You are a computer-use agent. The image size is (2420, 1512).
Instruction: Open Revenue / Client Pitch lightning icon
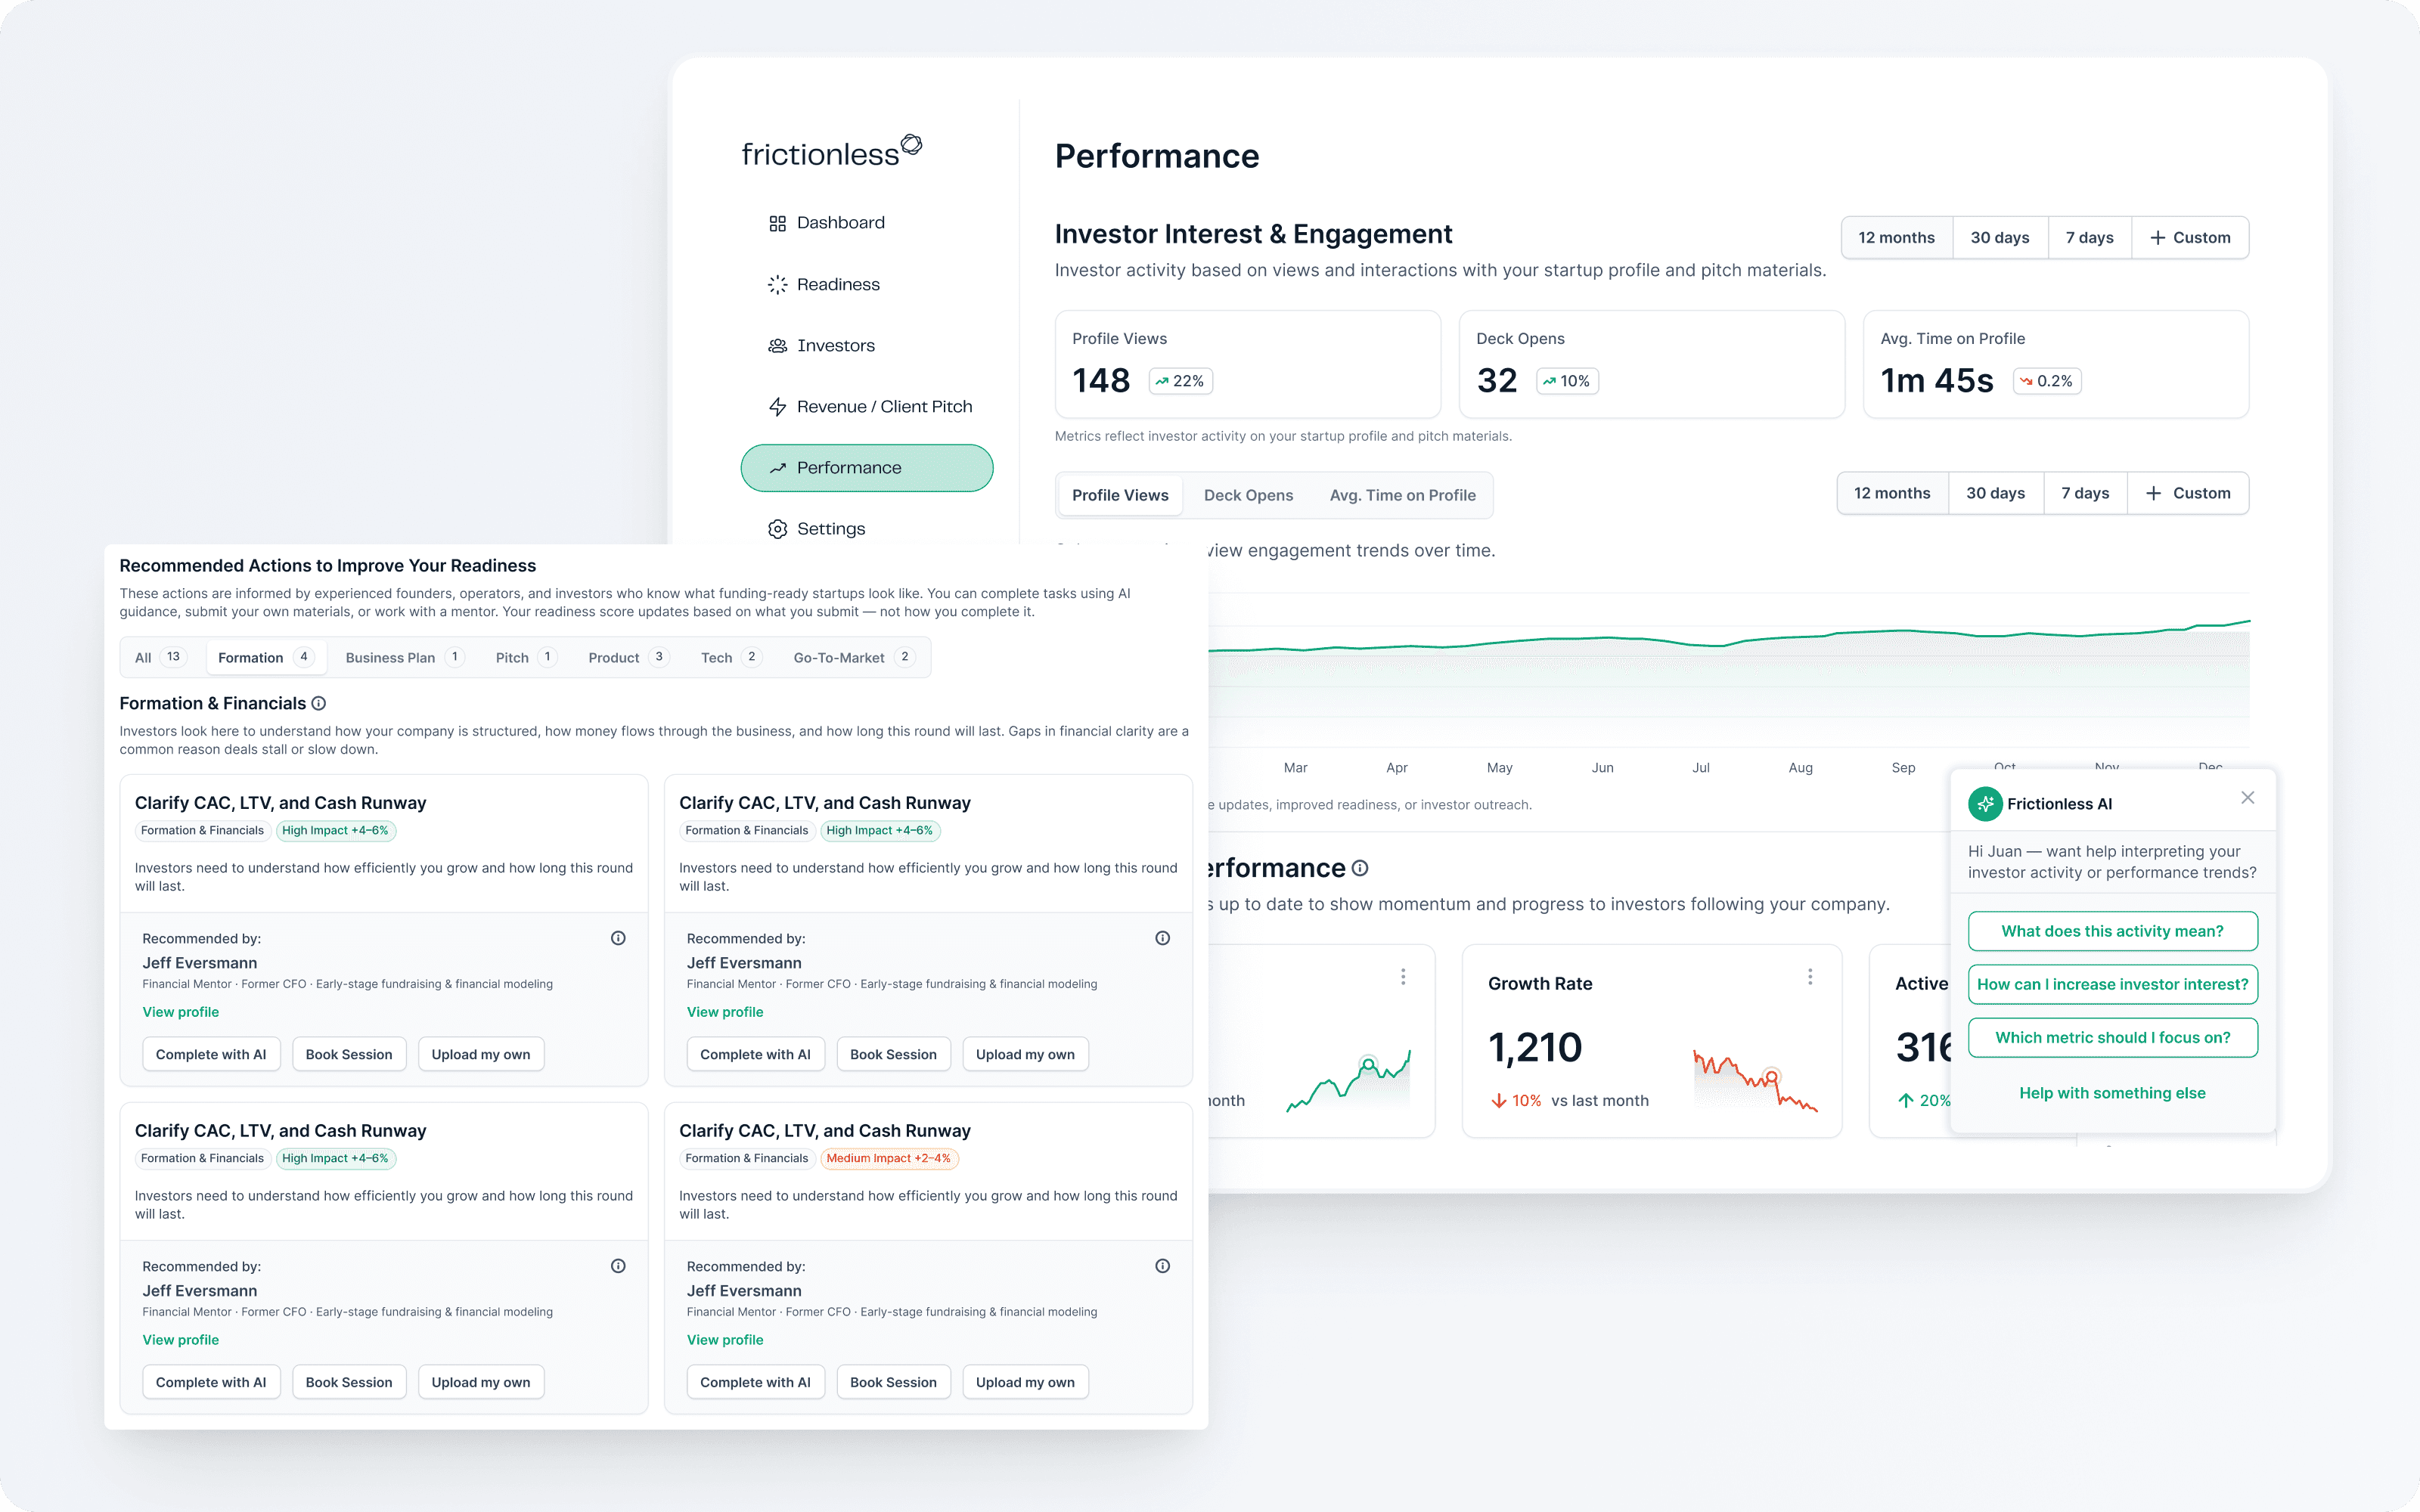pyautogui.click(x=777, y=407)
